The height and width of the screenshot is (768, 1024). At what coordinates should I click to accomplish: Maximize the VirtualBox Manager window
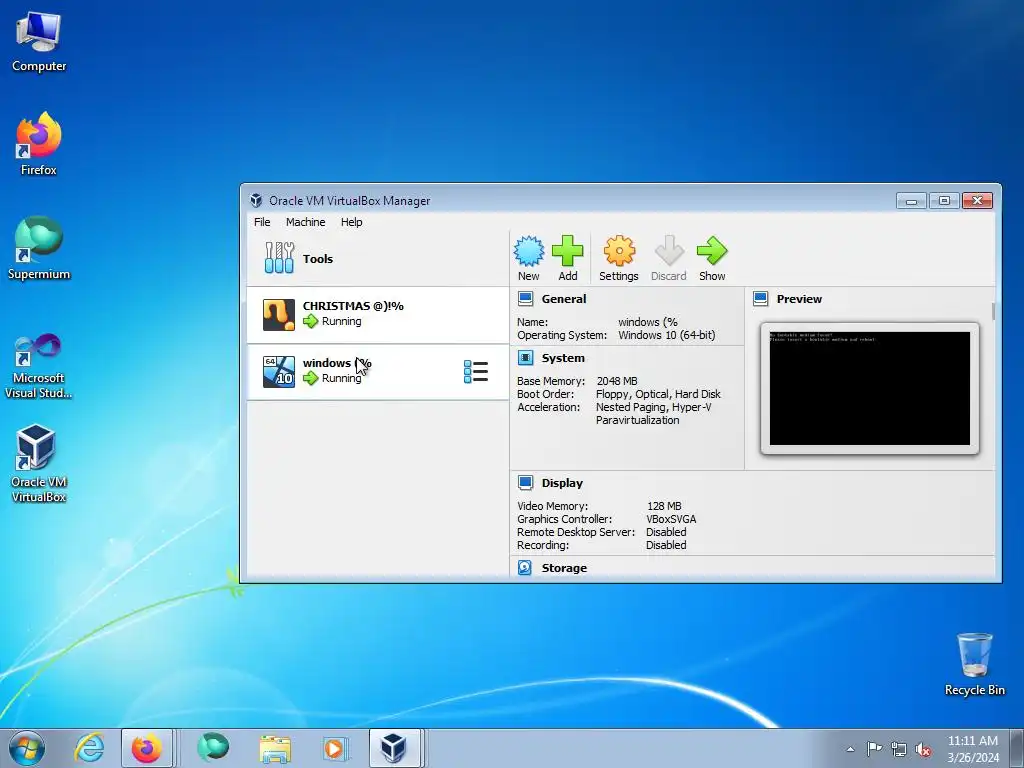click(x=944, y=200)
